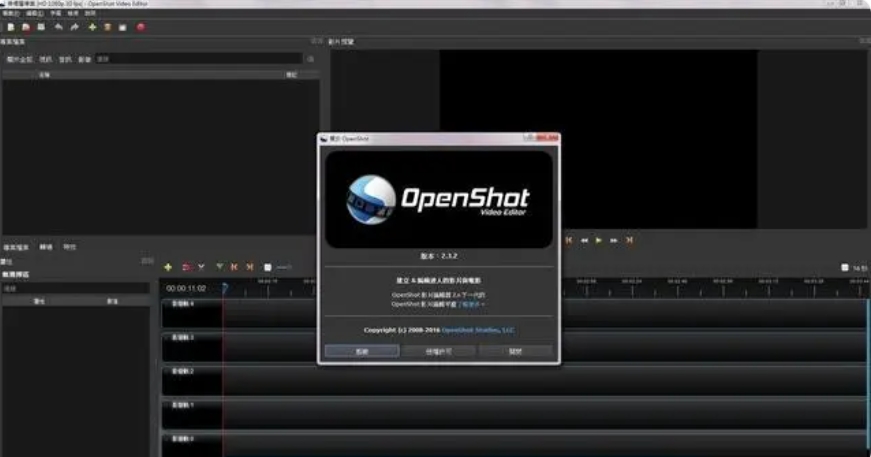Click the Redo arrow in the toolbar
871x457 pixels.
pos(74,27)
